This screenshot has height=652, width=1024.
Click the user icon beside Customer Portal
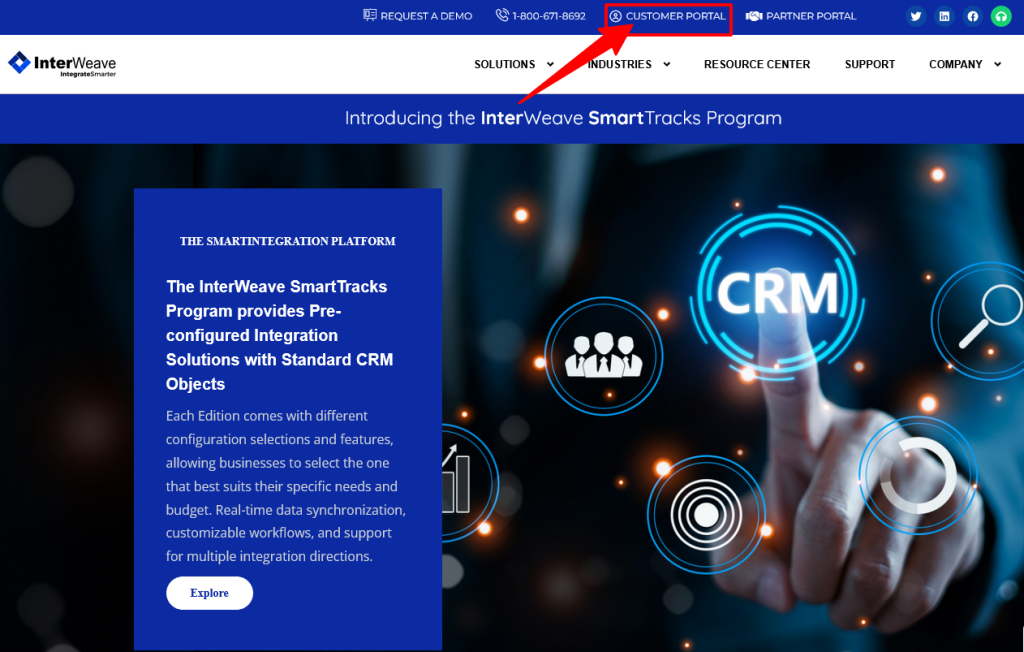[615, 16]
